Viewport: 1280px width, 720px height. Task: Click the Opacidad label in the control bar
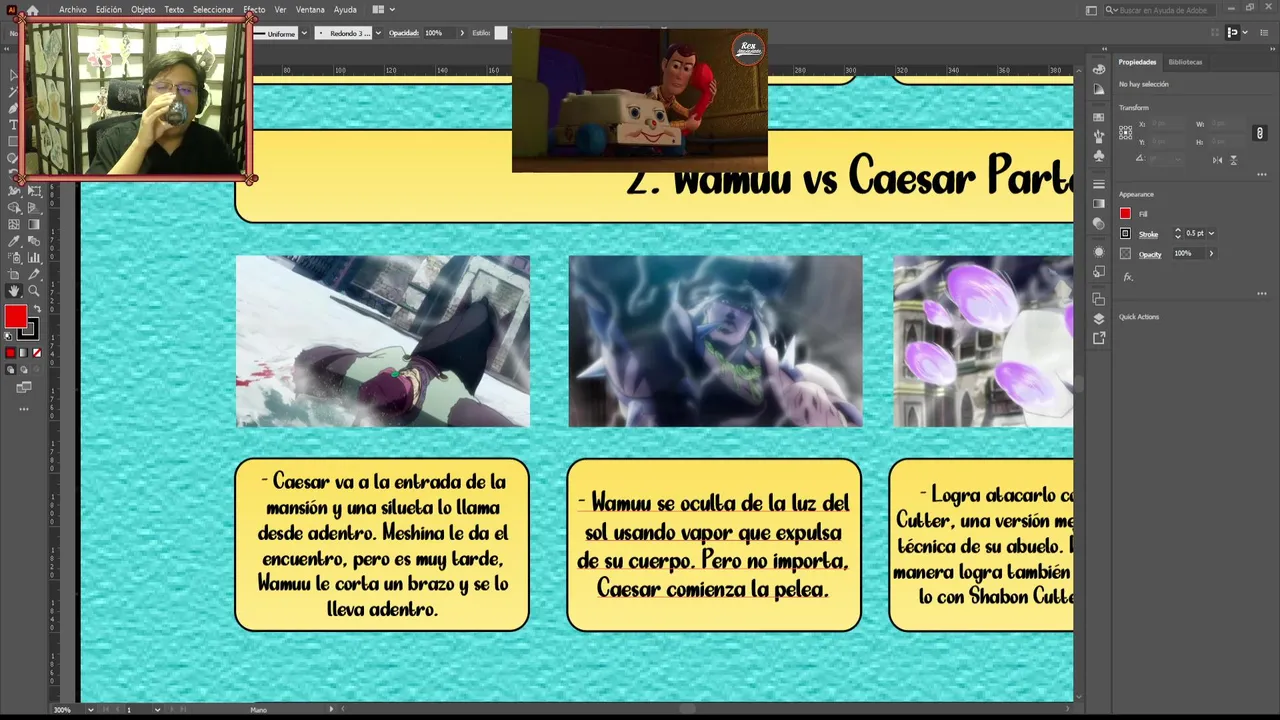[x=403, y=33]
